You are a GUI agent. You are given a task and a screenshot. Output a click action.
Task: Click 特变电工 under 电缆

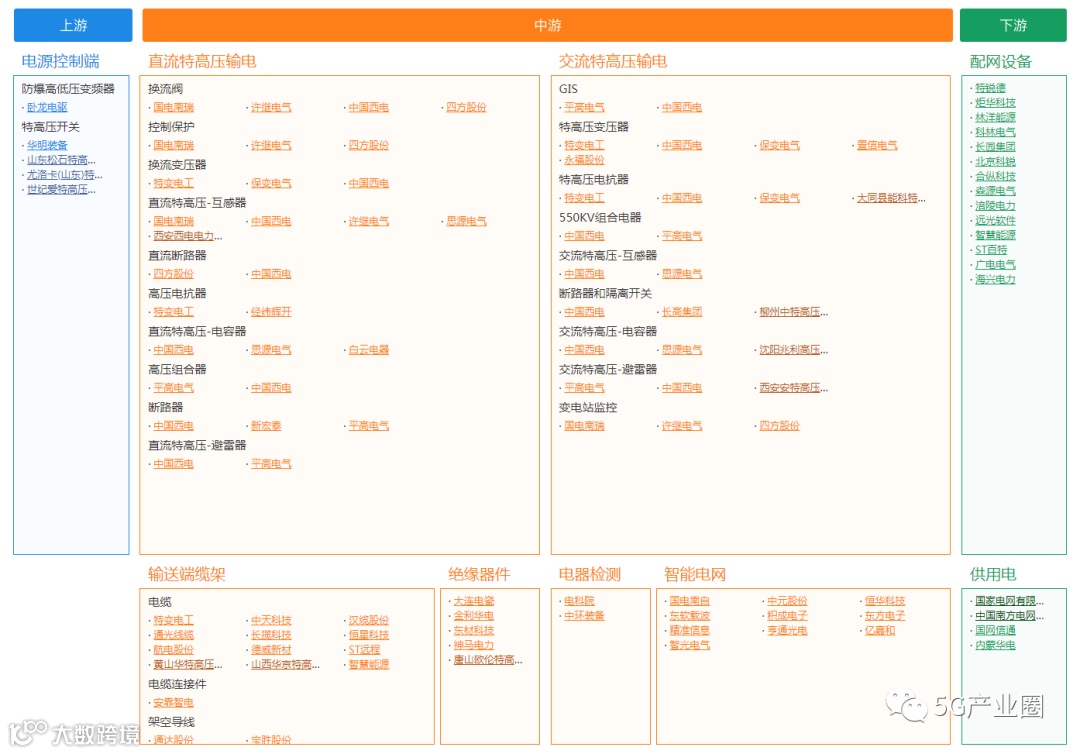pyautogui.click(x=174, y=620)
